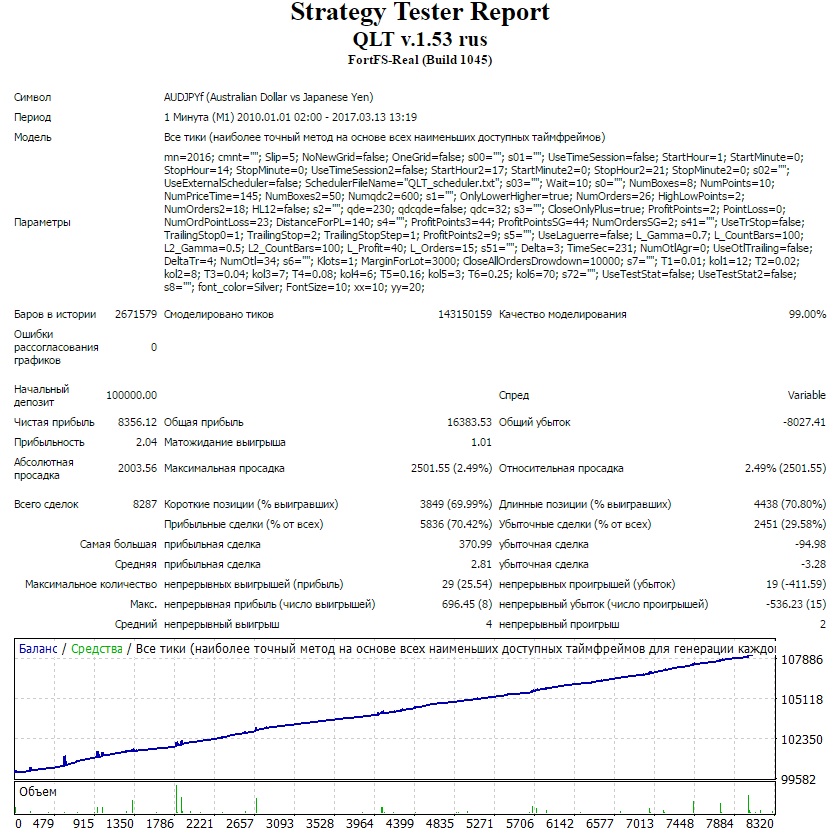This screenshot has height=835, width=836.
Task: Click 'Всего сделок' label
Action: pos(46,504)
